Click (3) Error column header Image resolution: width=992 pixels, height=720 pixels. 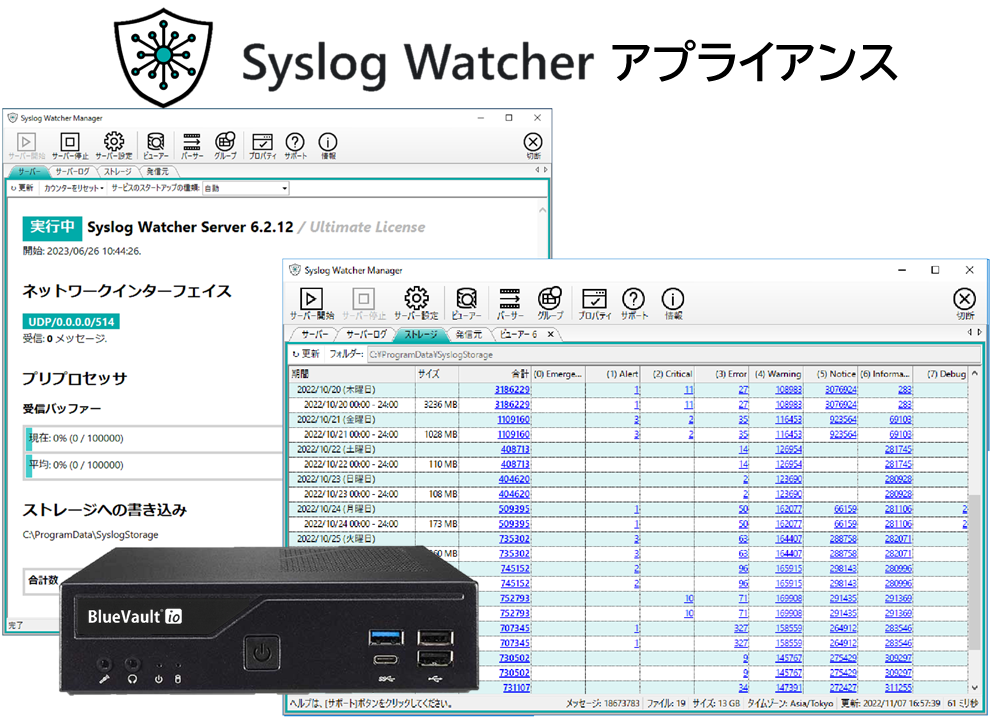click(x=722, y=374)
